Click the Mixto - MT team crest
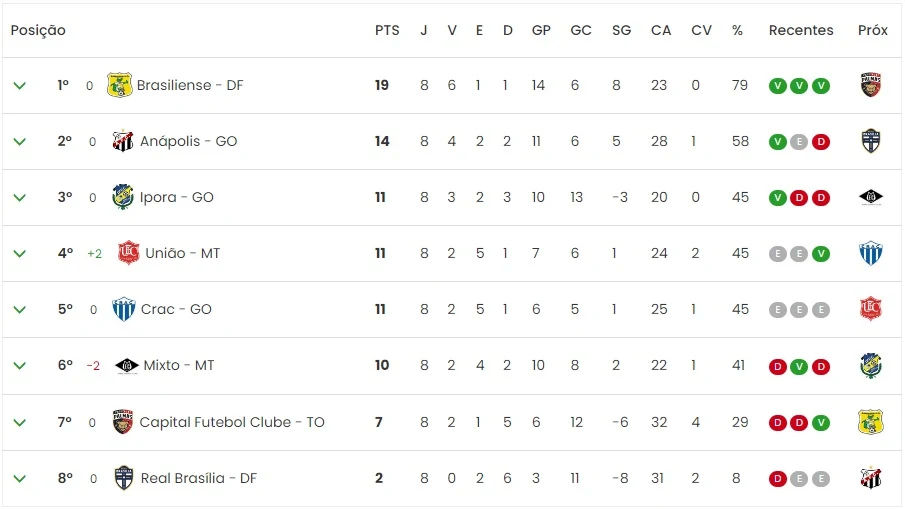Screen dimensions: 905x509 126,366
